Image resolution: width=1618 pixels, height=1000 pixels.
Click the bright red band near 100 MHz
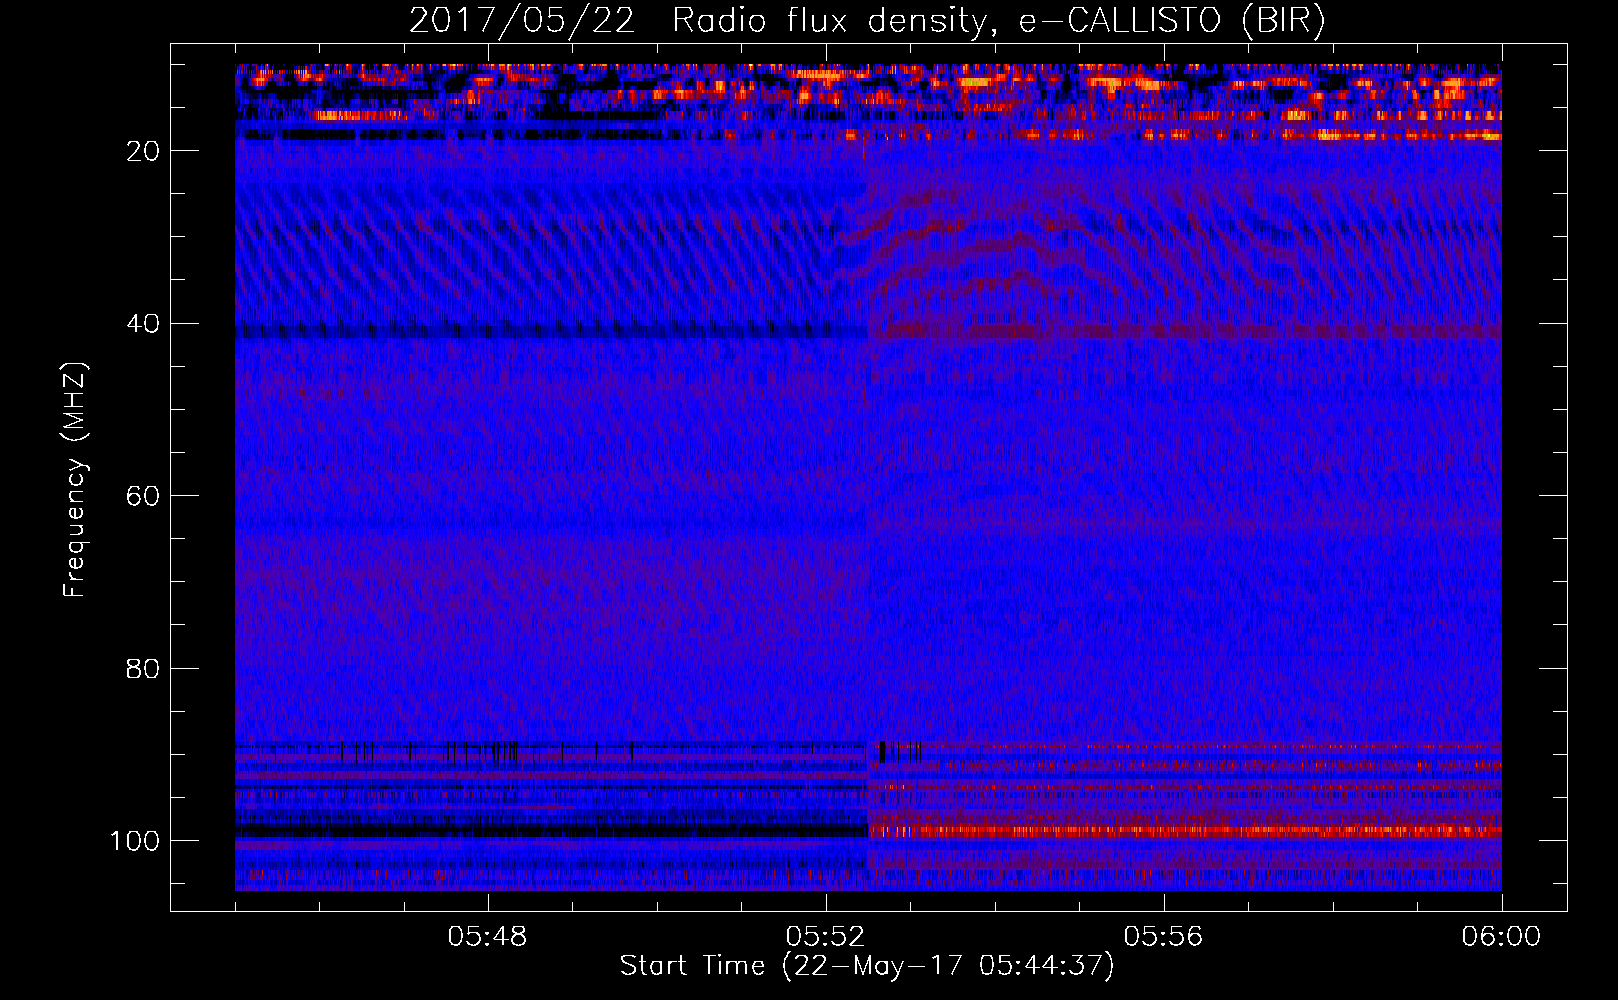(x=1184, y=830)
